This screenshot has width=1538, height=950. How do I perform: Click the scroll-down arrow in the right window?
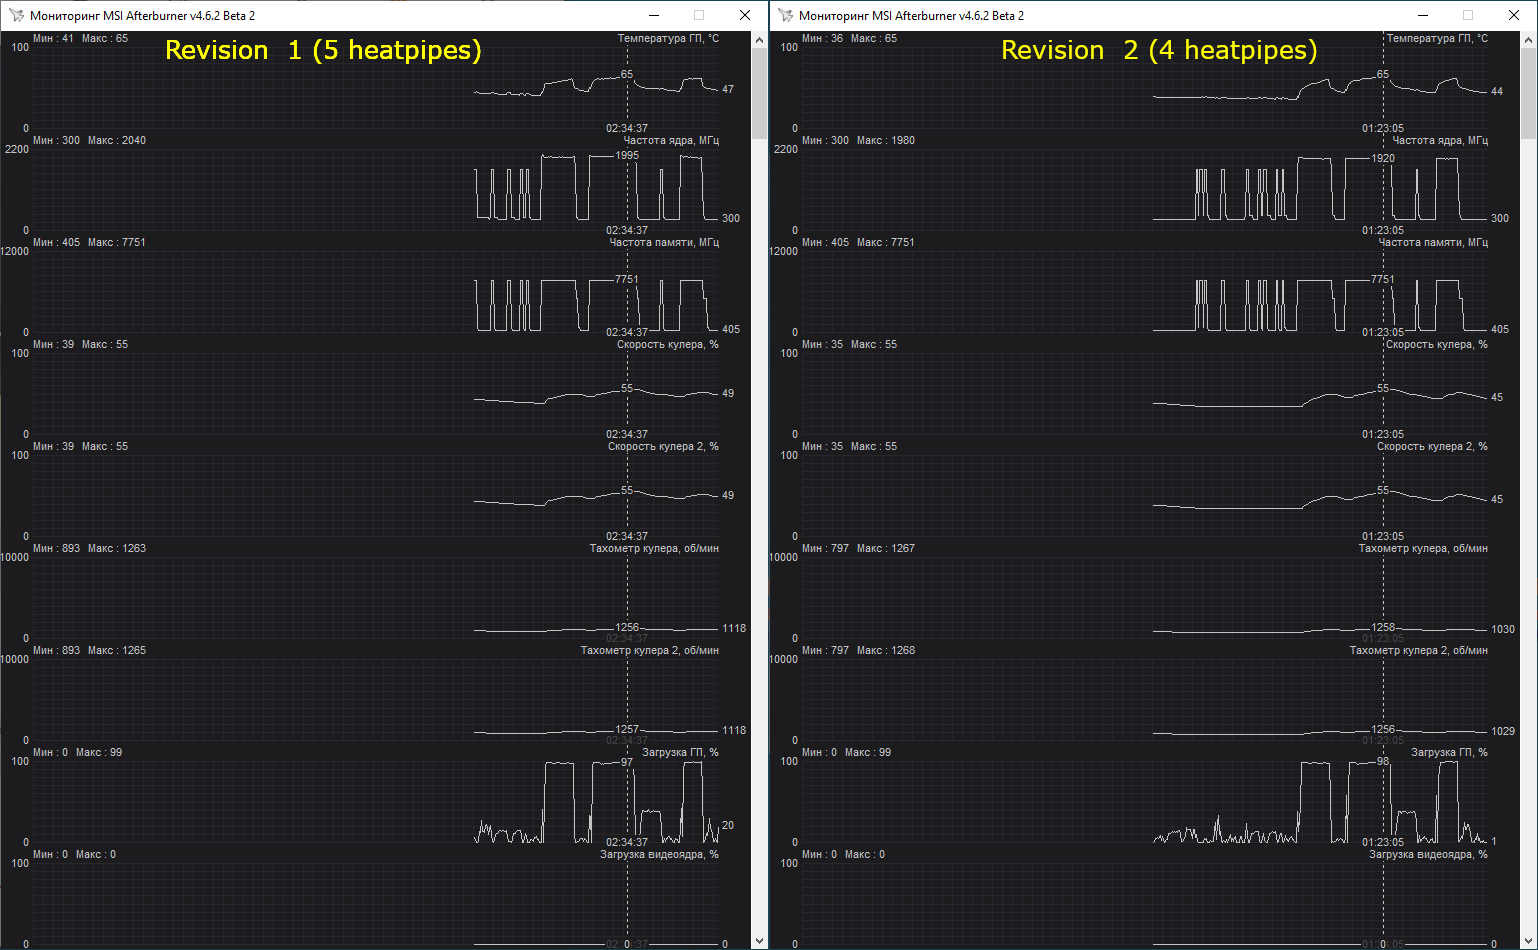coord(1528,941)
